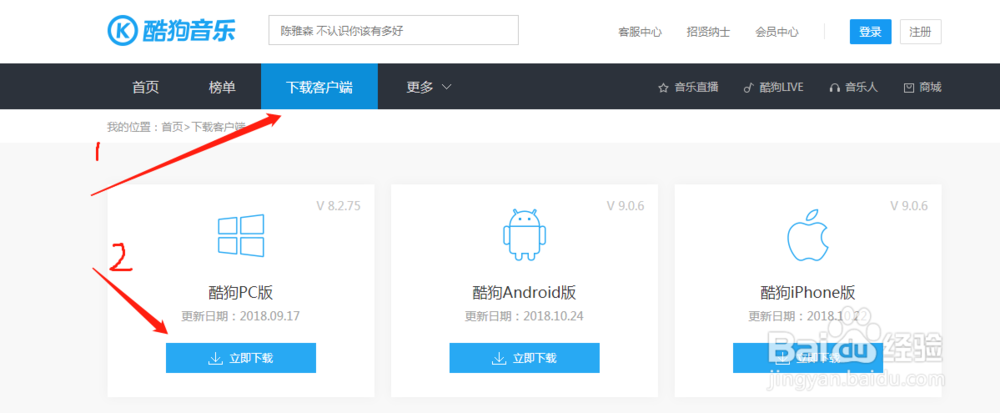Click the Android robot icon
Screen dimensions: 1000x413
pyautogui.click(x=524, y=235)
